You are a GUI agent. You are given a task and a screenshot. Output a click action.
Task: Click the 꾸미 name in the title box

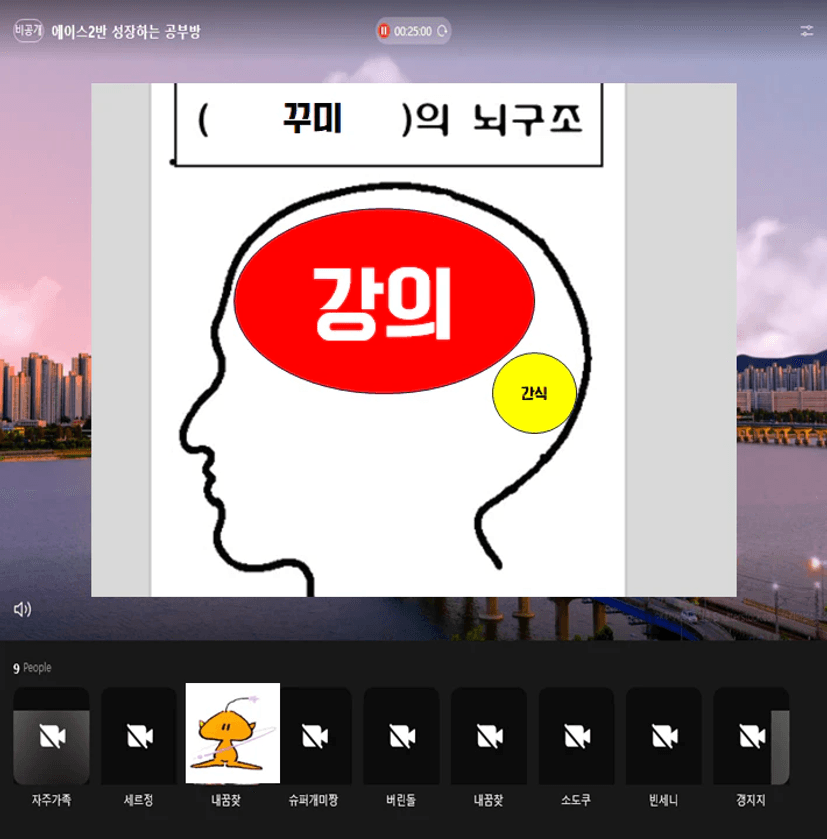311,119
